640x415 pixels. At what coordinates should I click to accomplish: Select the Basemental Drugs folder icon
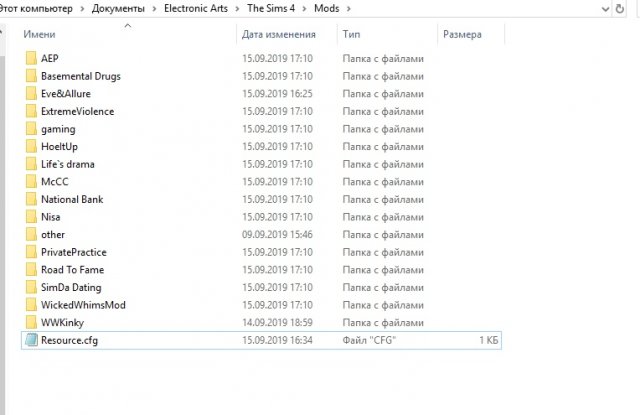click(x=31, y=76)
